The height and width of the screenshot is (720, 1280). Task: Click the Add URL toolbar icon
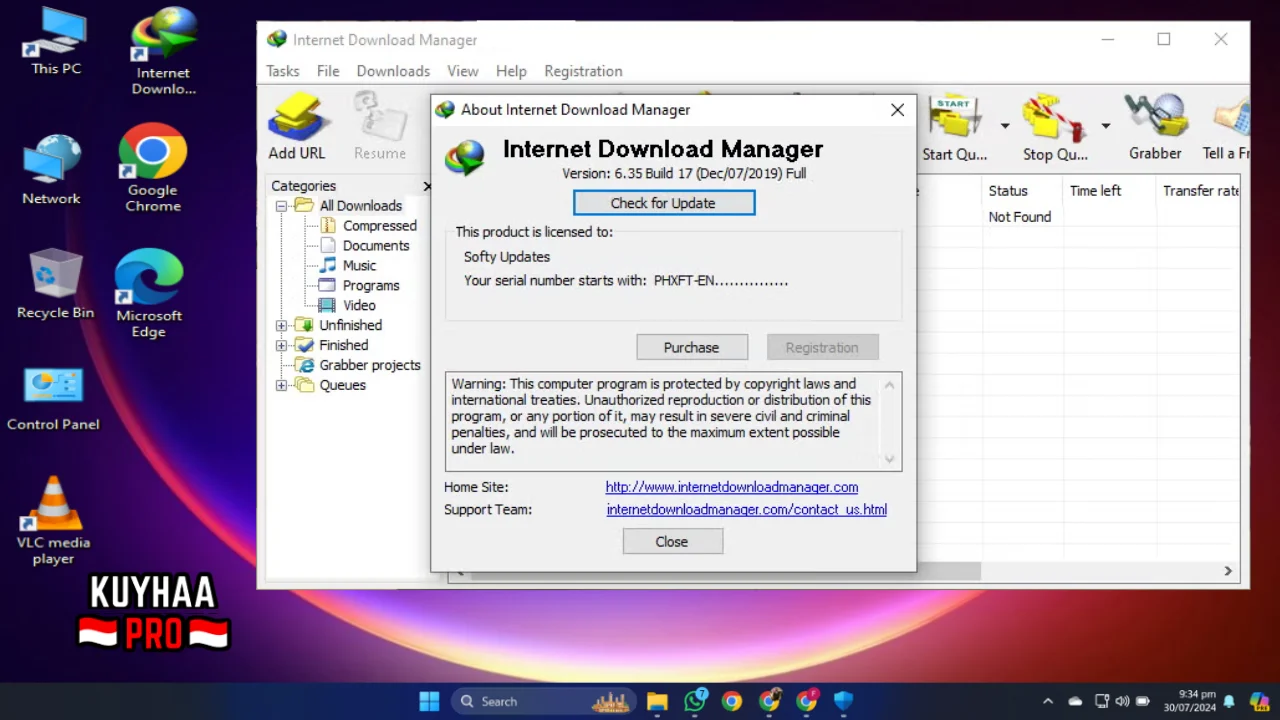point(297,126)
